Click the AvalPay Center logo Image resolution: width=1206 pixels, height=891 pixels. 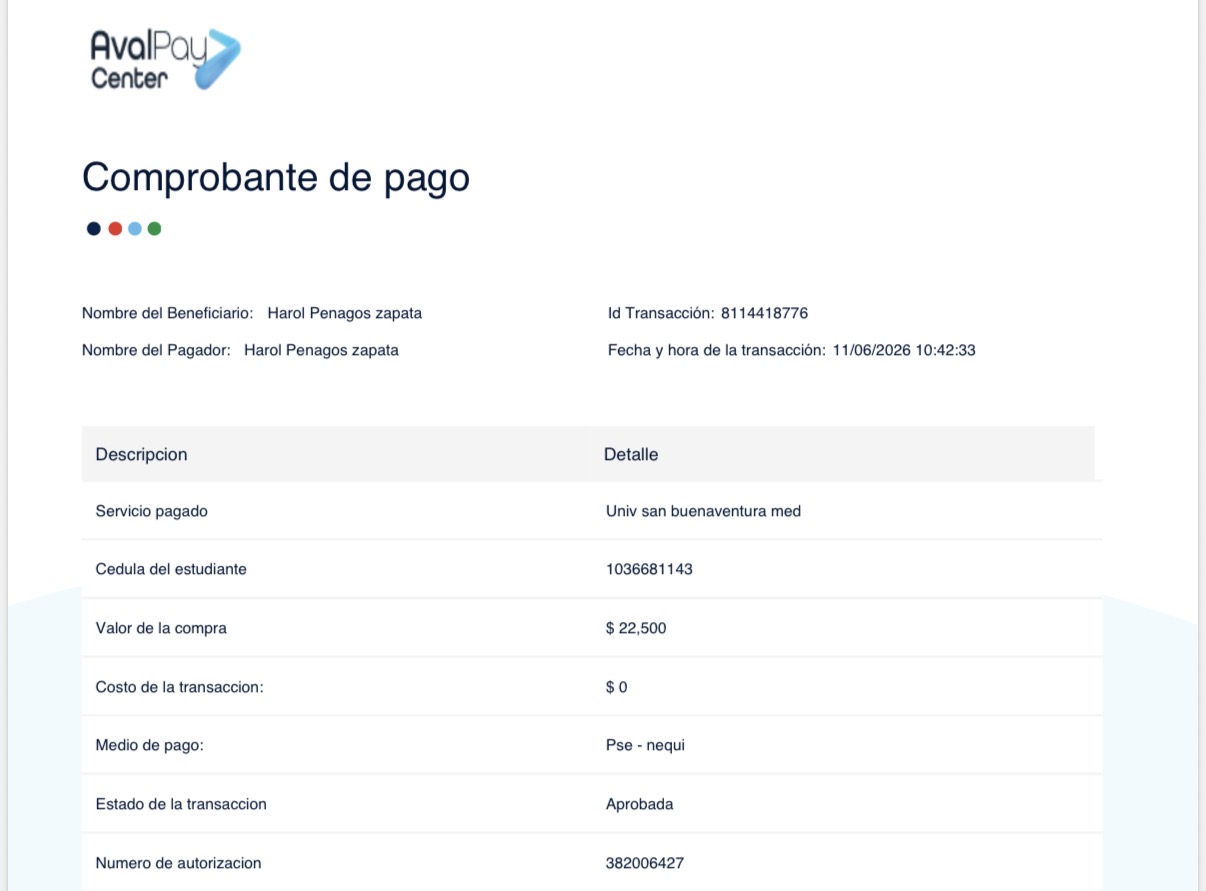pos(165,60)
